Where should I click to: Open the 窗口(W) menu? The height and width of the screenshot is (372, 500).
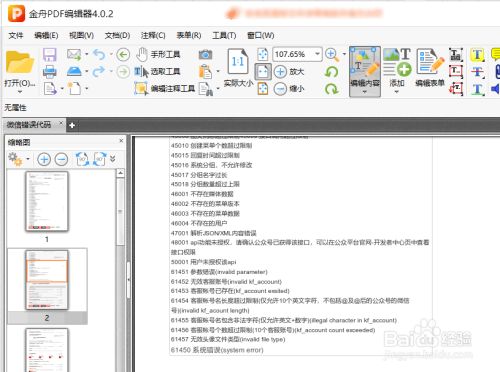261,35
